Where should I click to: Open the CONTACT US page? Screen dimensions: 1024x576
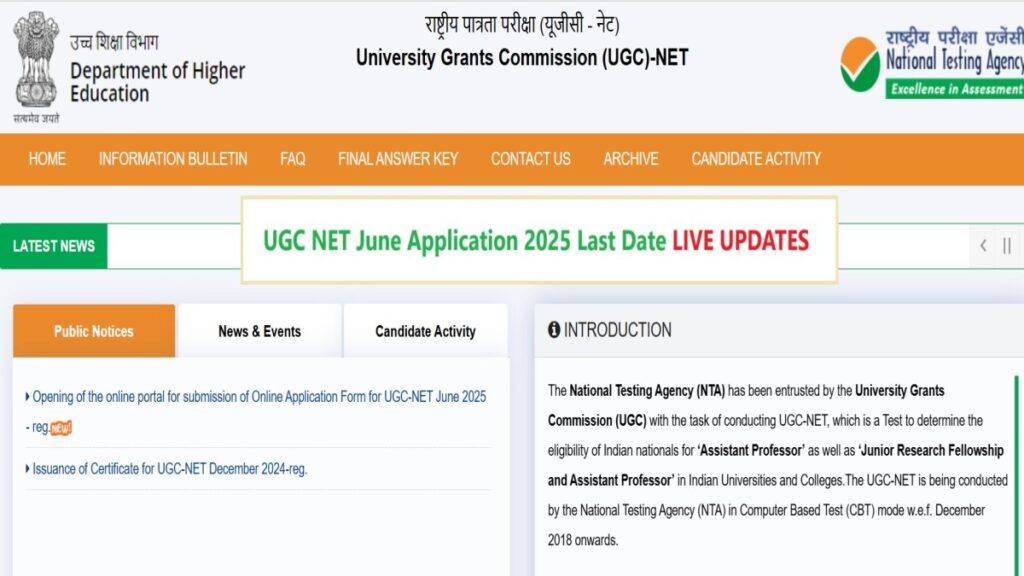[x=531, y=159]
